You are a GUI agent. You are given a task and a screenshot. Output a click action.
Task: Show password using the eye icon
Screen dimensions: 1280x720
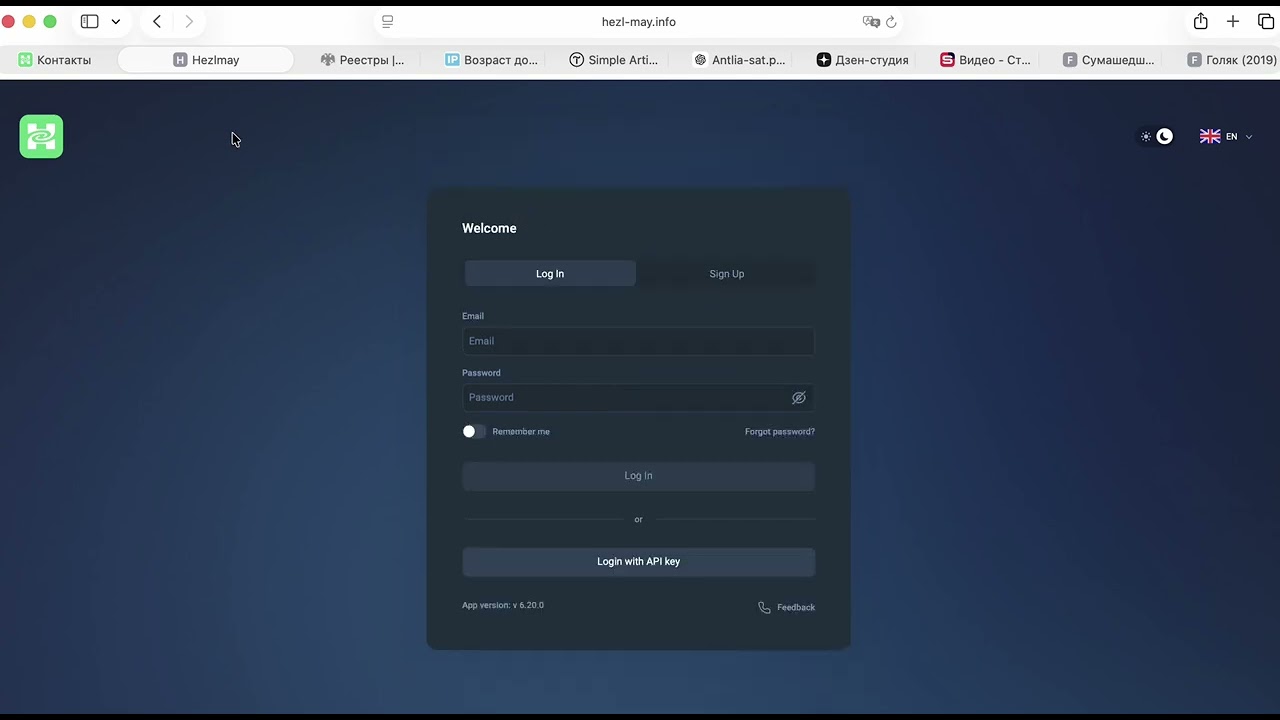(799, 398)
